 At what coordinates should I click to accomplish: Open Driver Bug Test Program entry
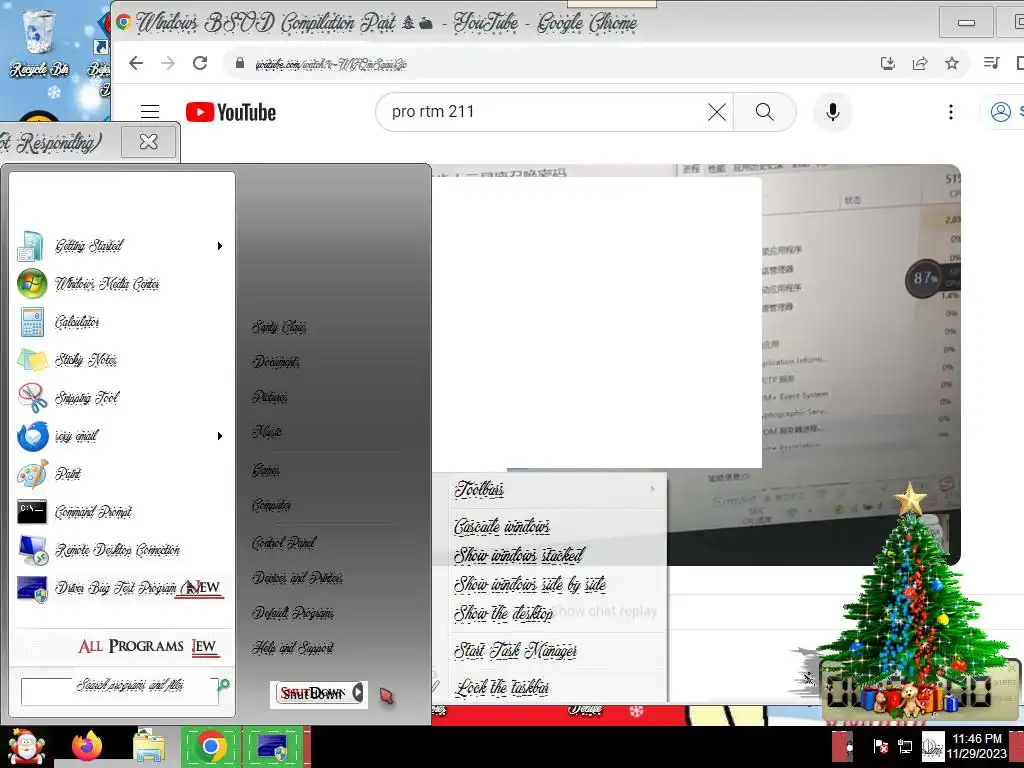coord(121,588)
